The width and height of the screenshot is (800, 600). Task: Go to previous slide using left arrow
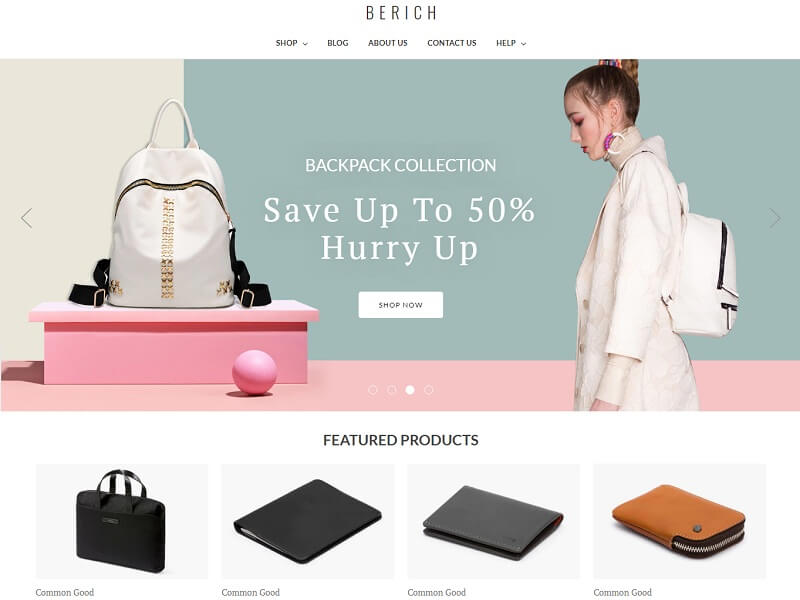click(x=27, y=218)
